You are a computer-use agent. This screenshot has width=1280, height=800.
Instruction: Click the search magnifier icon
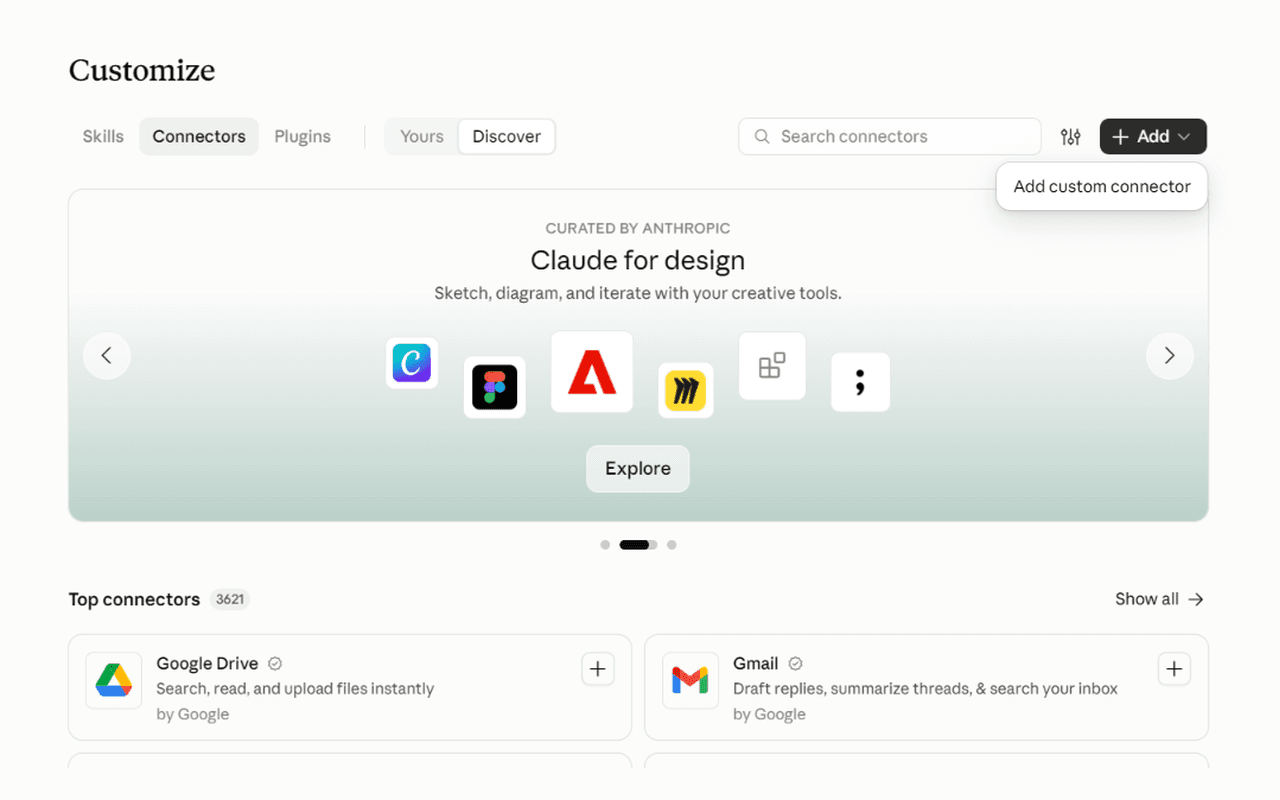(762, 137)
